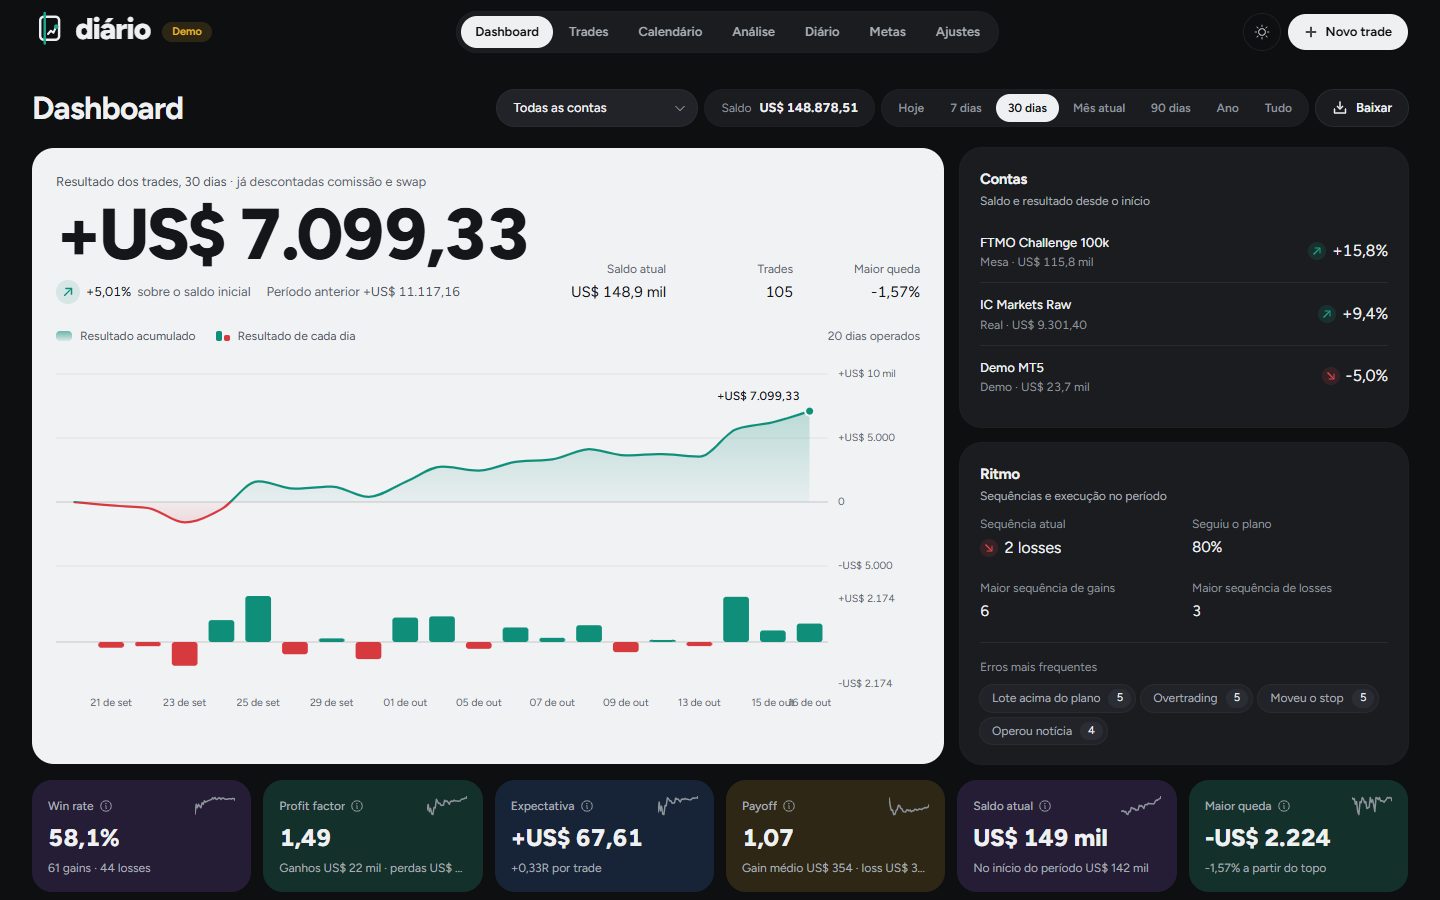Select the 30 dias period filter

point(1027,108)
